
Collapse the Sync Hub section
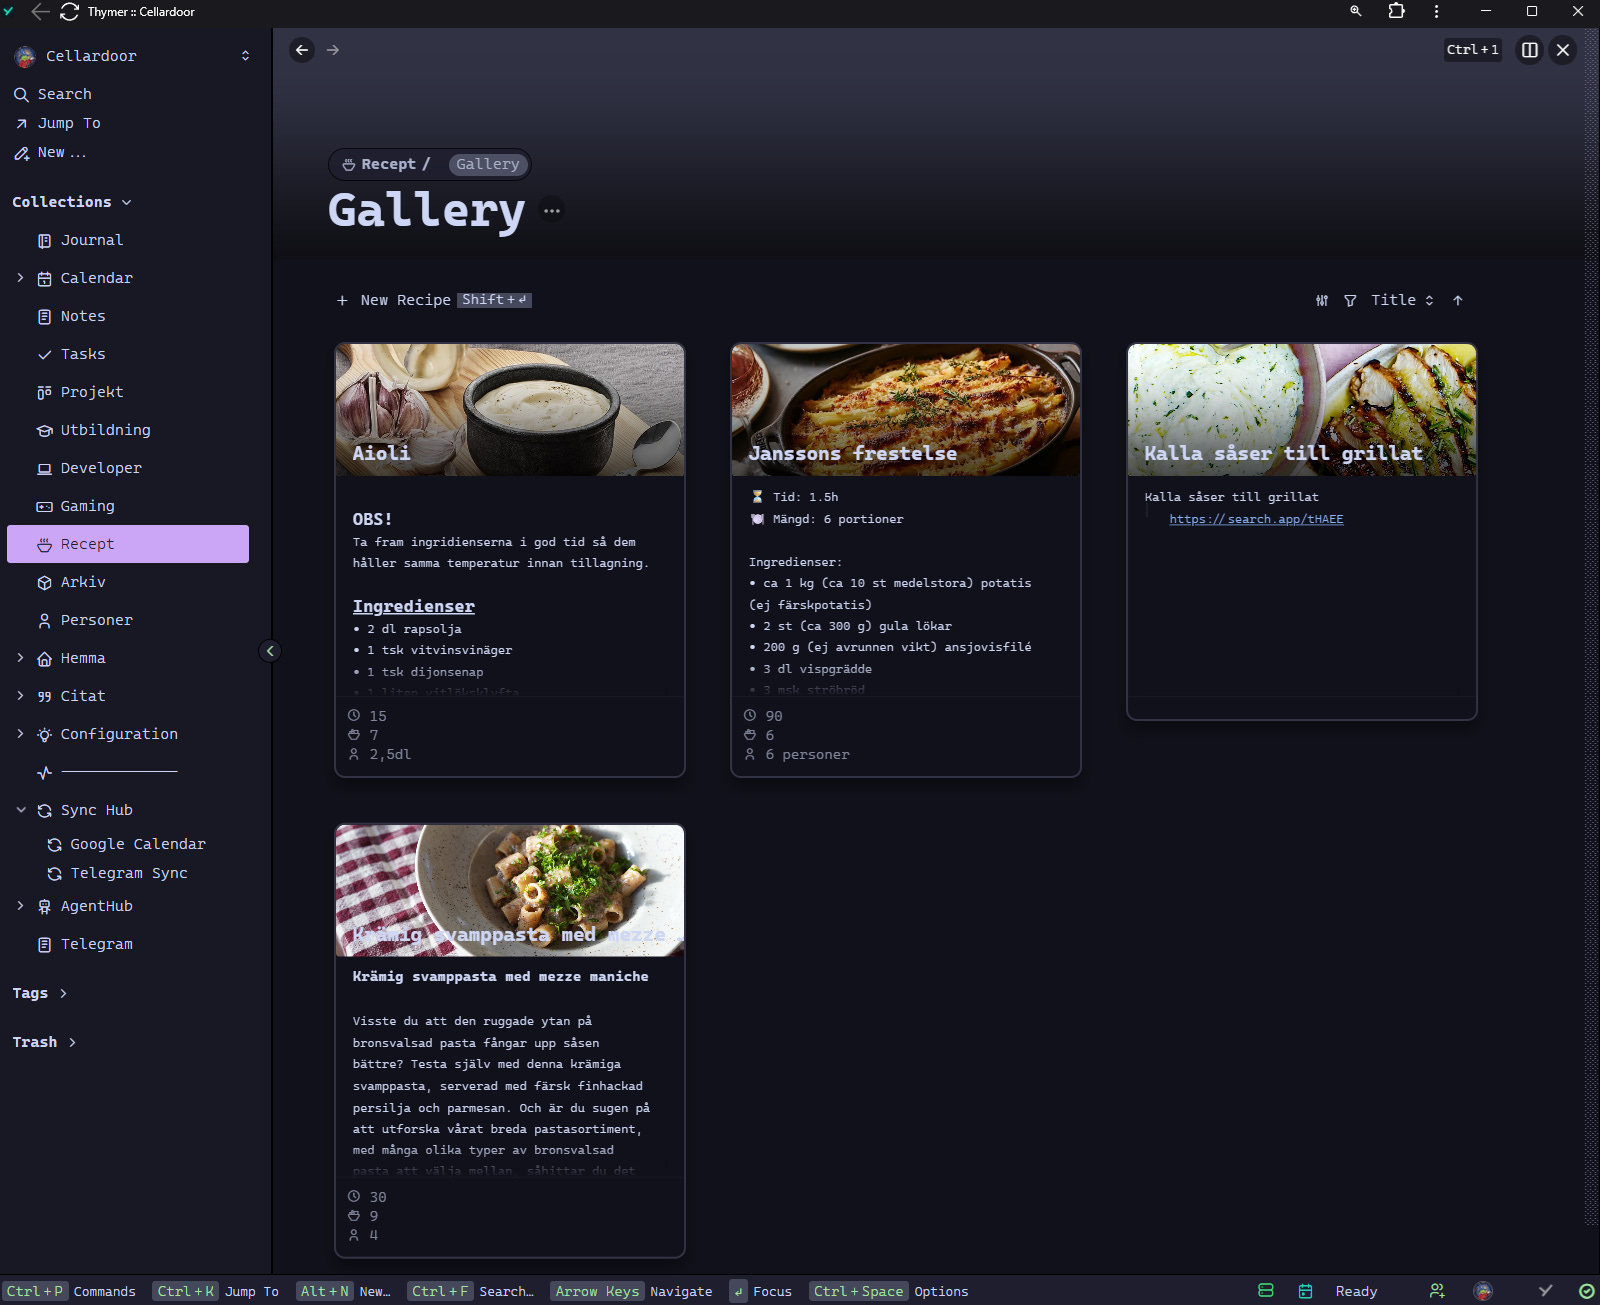(20, 810)
